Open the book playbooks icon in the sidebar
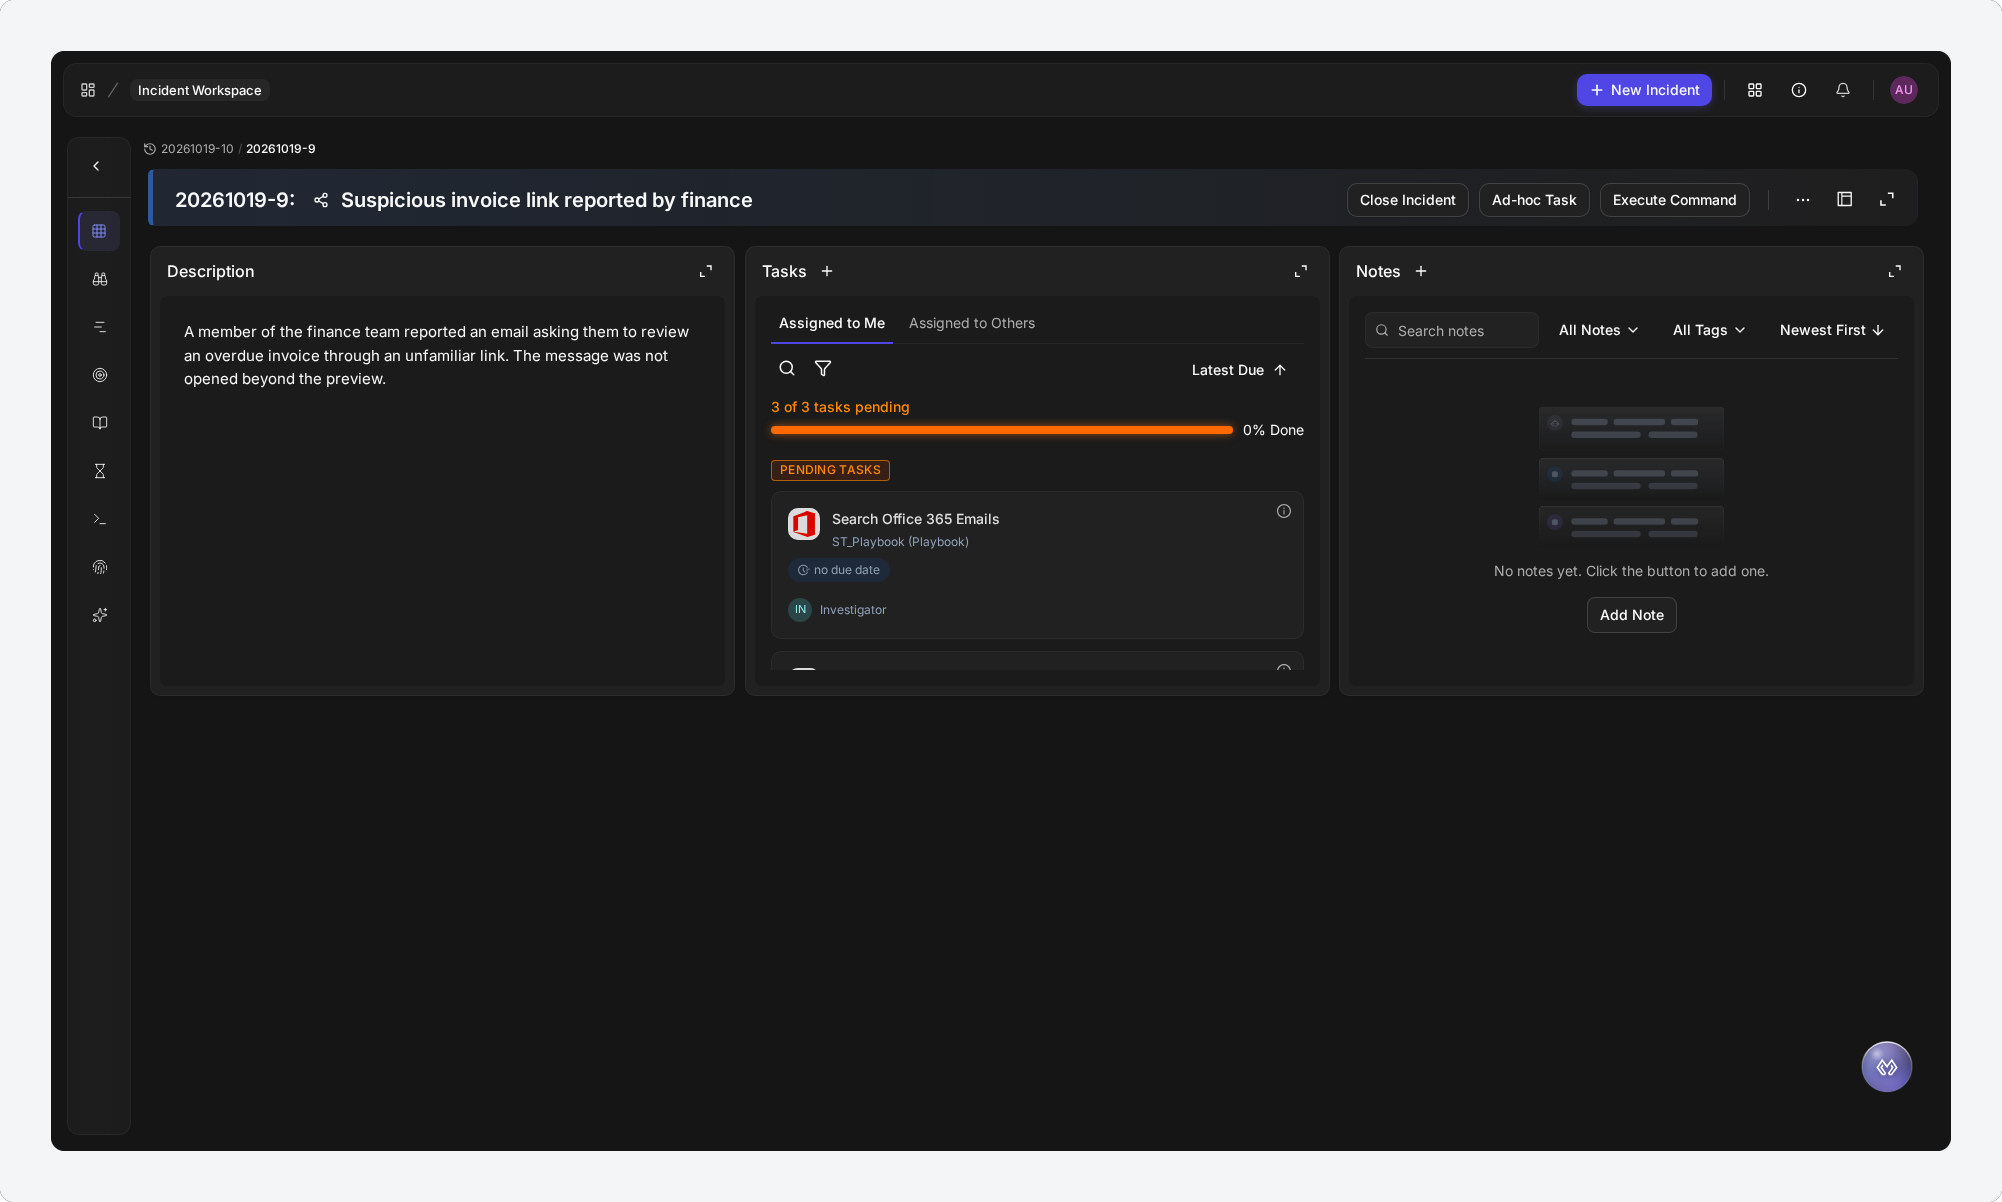This screenshot has height=1202, width=2002. 99,423
